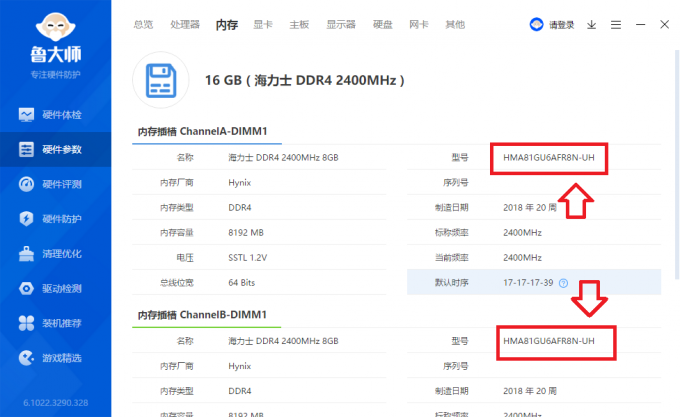Click the 请登录 login link

point(562,25)
